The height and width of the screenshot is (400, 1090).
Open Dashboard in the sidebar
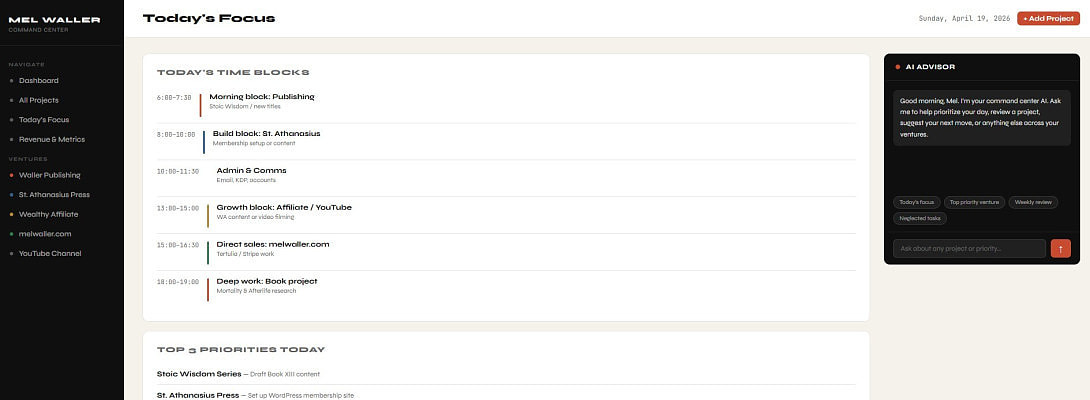(x=39, y=80)
